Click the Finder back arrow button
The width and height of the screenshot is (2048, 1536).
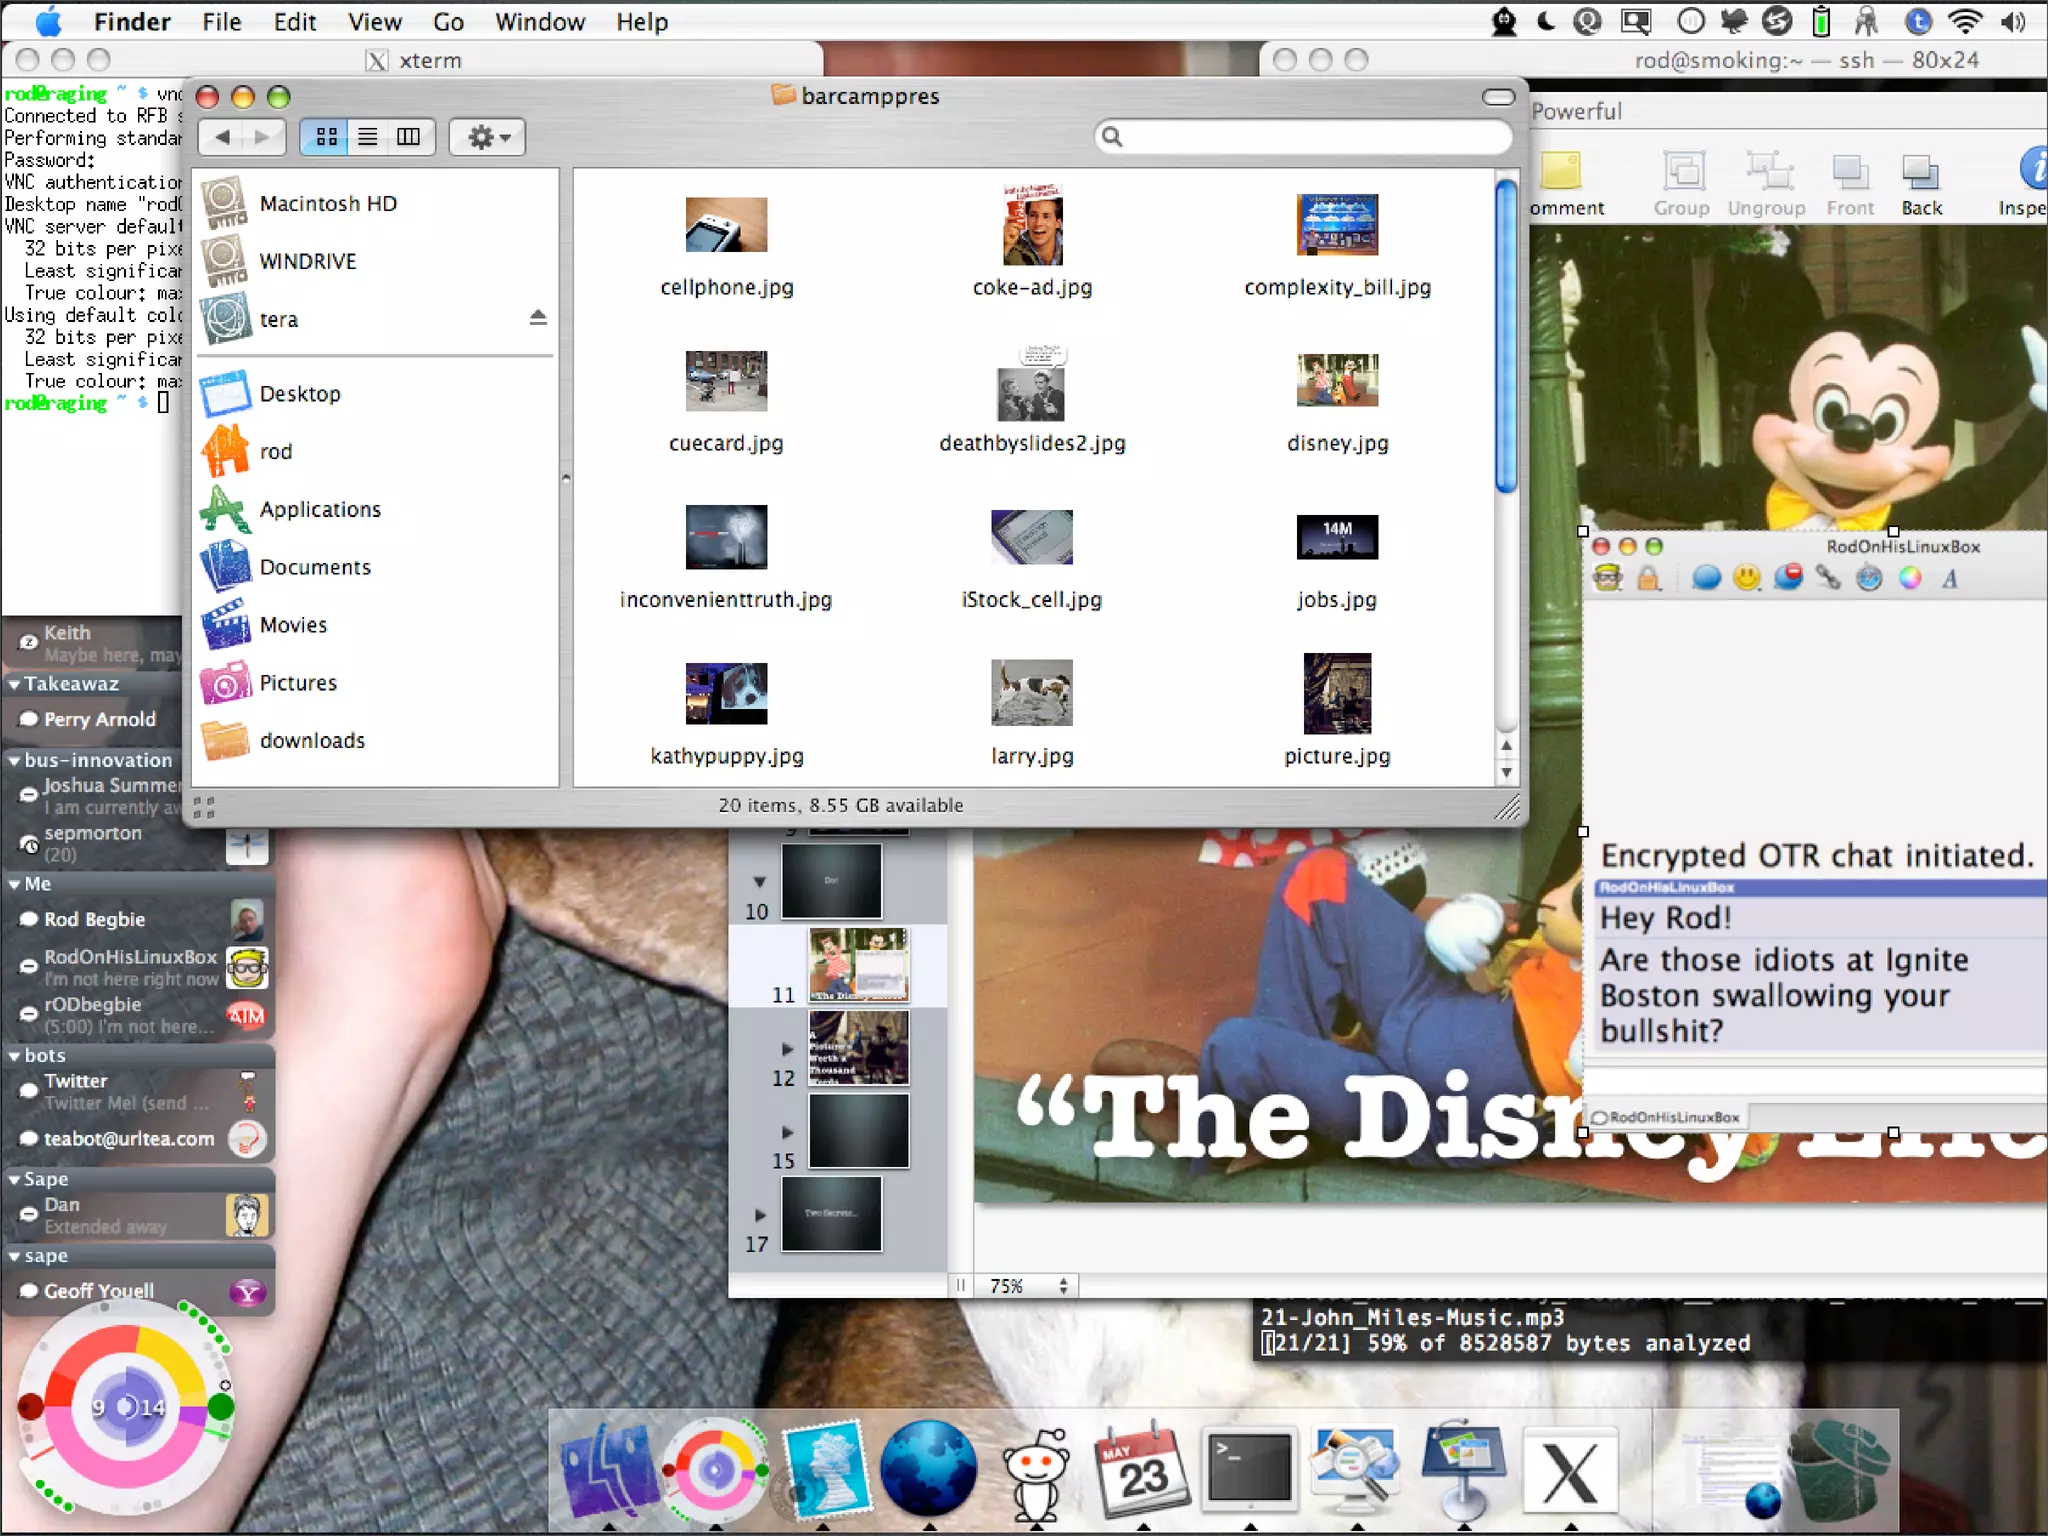coord(223,137)
